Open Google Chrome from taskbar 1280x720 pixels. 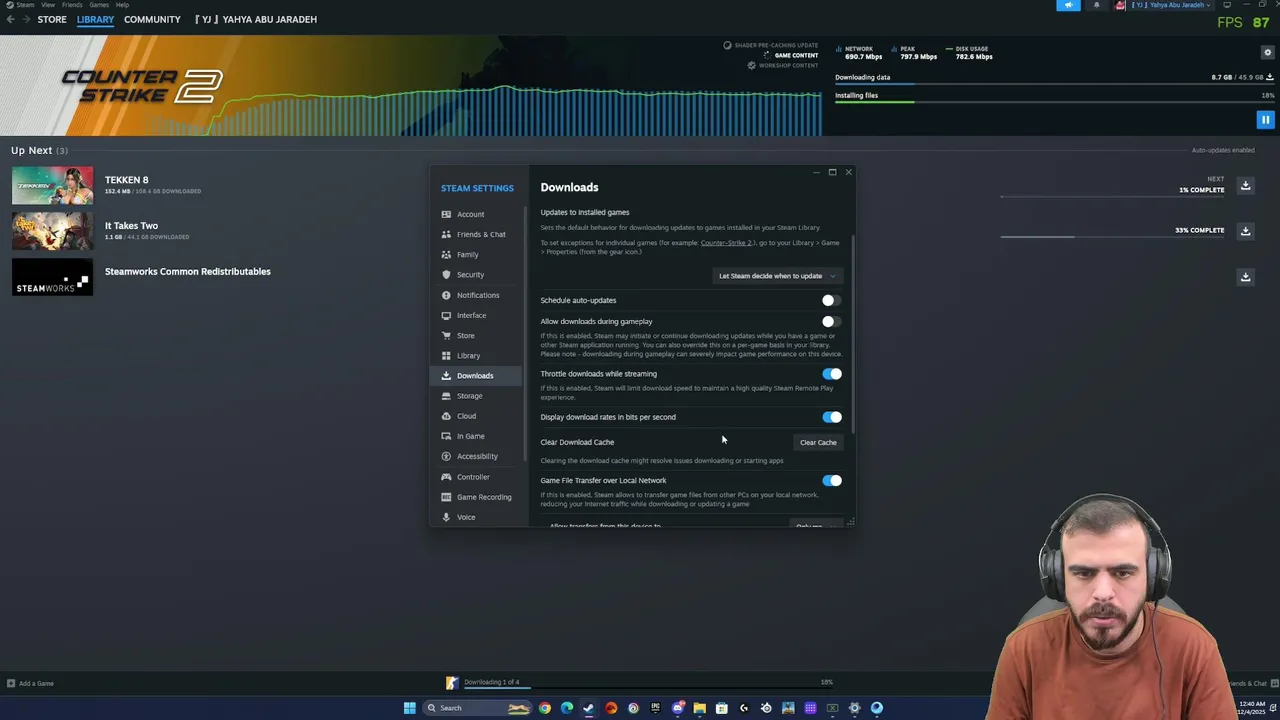[x=544, y=708]
